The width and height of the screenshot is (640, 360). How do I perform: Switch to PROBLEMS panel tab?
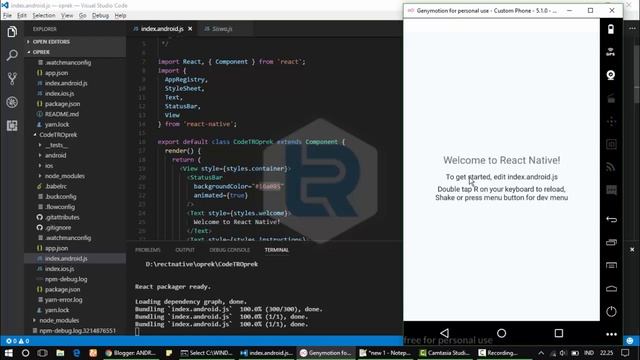[x=147, y=250]
